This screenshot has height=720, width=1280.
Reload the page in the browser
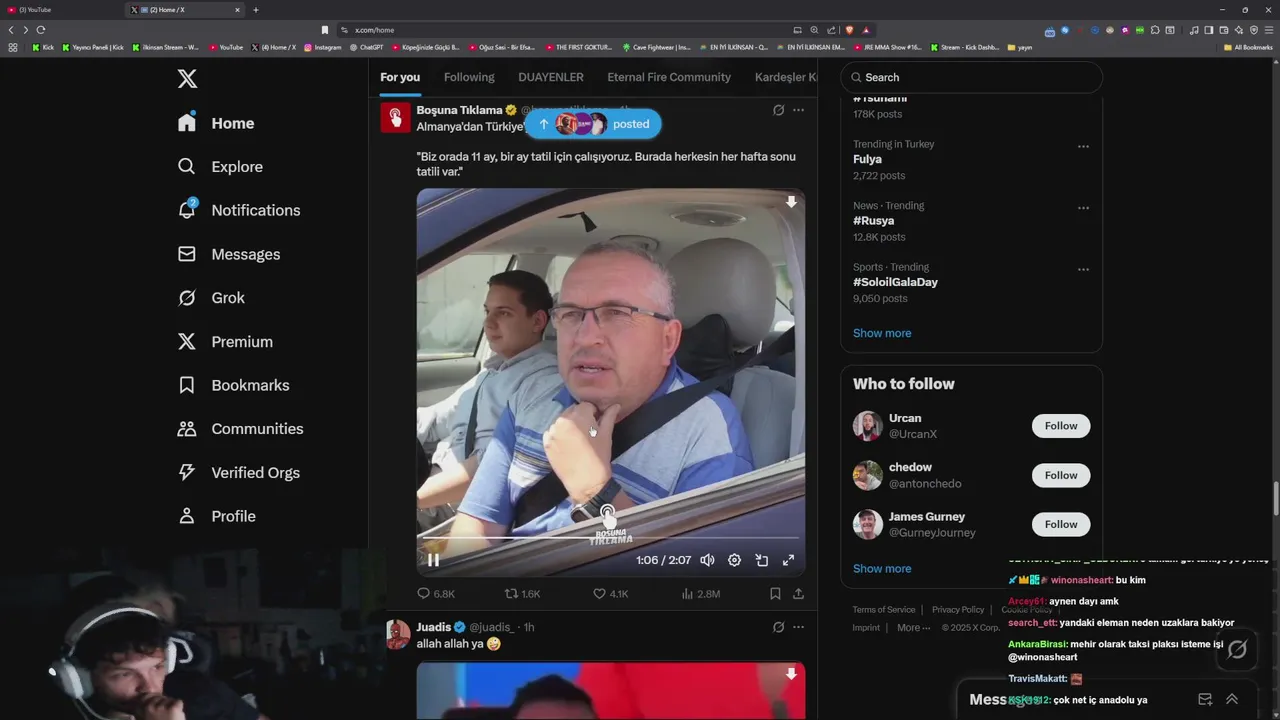pos(41,30)
